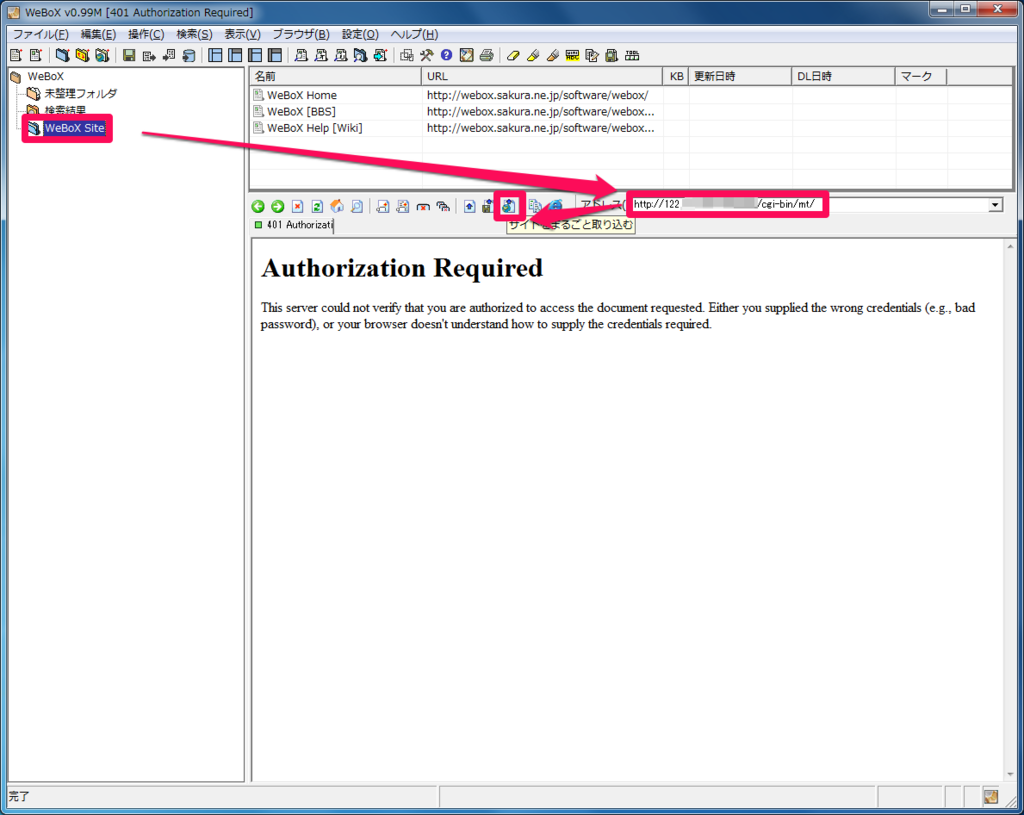Click the close-all-tabs icon
Viewport: 1024px width, 815px height.
tap(443, 206)
